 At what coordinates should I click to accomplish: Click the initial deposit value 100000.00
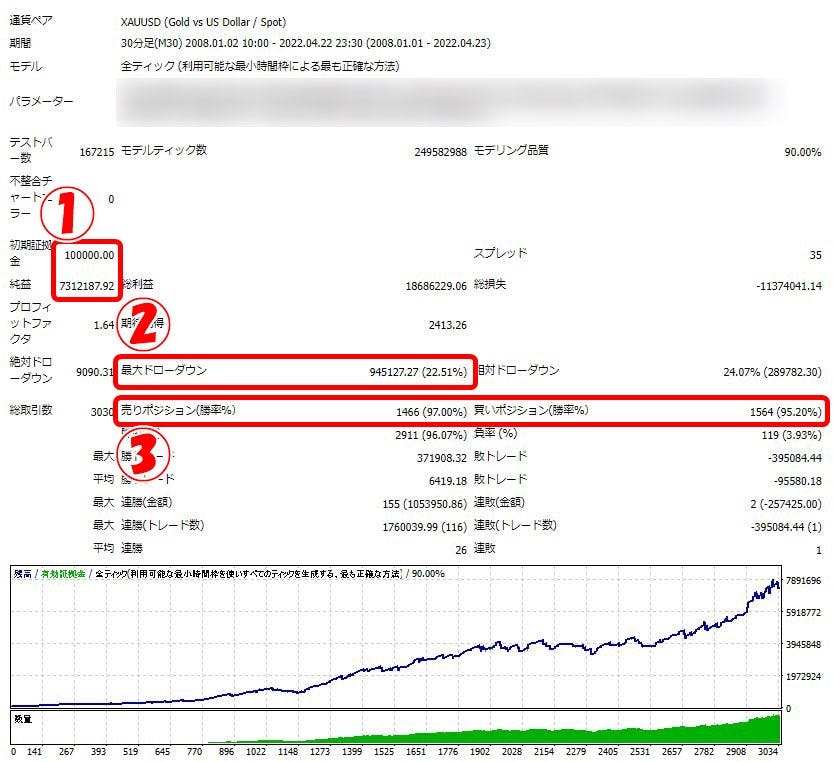[89, 255]
